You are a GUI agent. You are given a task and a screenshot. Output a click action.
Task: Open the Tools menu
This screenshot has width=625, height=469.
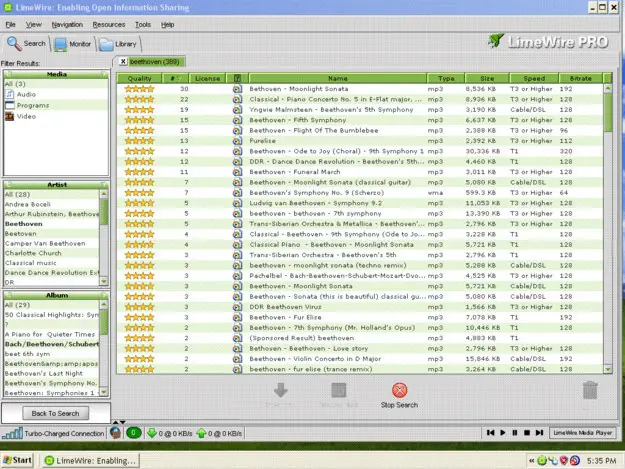143,25
